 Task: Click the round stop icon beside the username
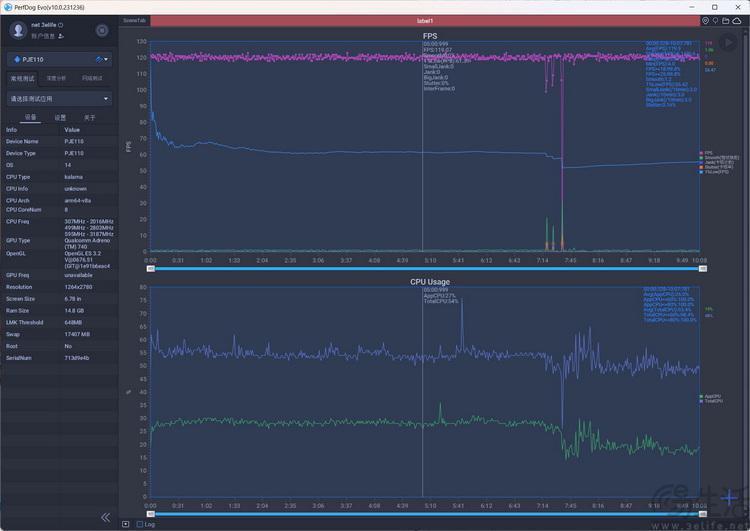point(102,31)
